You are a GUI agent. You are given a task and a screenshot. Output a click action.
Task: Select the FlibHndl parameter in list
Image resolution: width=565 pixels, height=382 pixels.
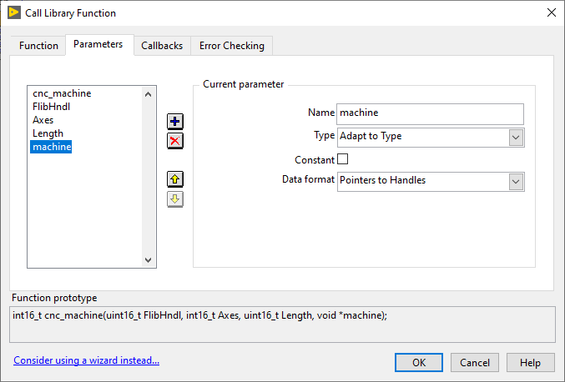tap(51, 107)
